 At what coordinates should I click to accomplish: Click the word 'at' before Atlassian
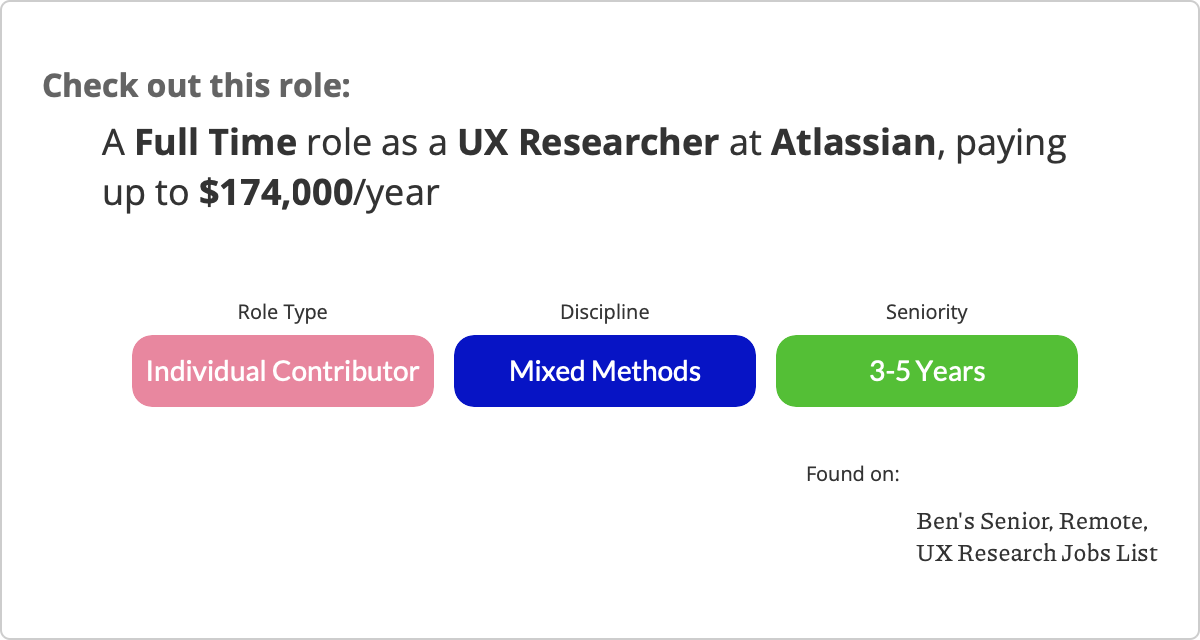coord(745,144)
